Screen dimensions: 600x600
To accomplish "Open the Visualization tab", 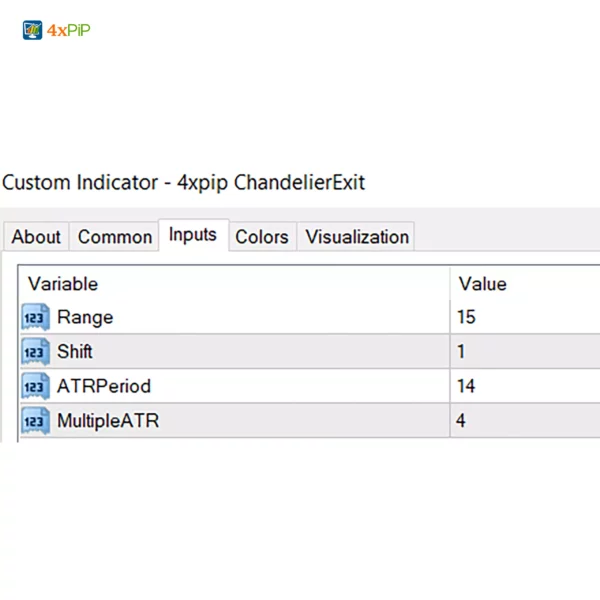I will coord(357,237).
